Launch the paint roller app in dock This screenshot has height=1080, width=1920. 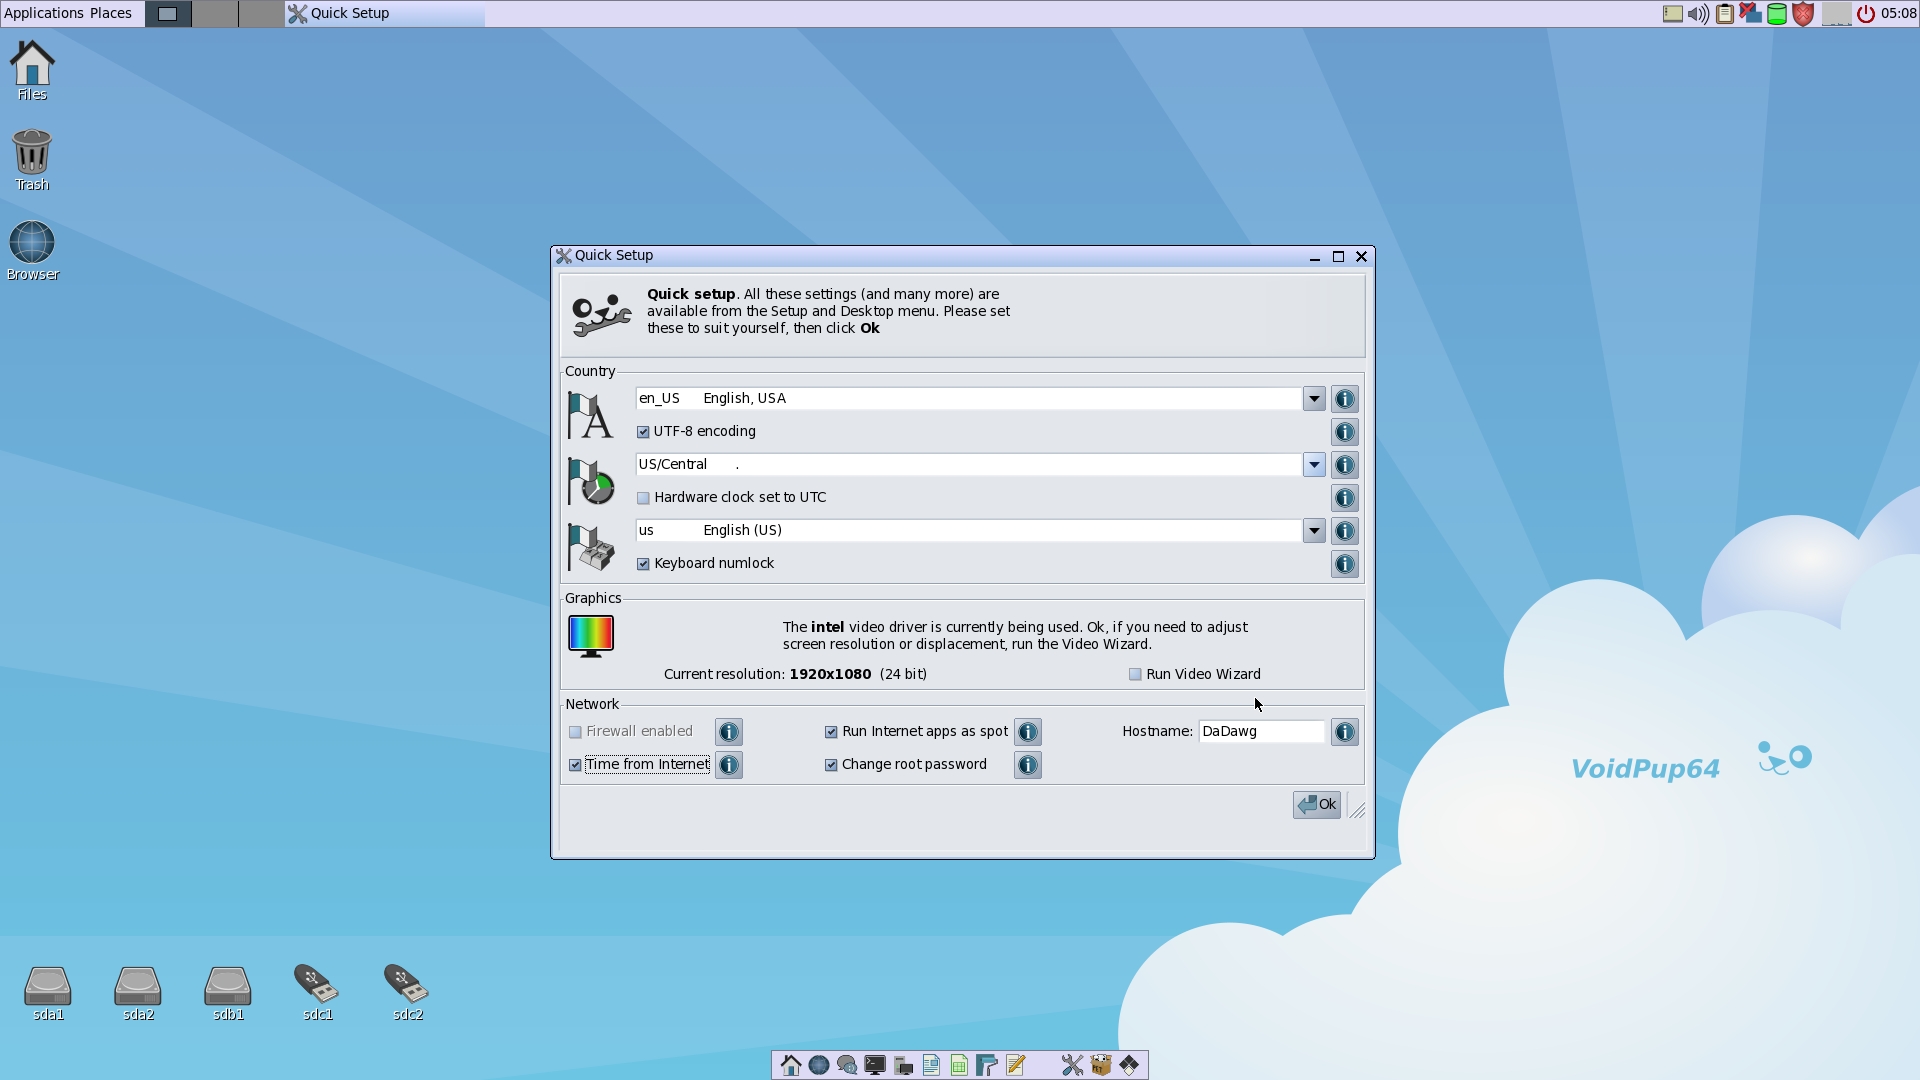[987, 1065]
